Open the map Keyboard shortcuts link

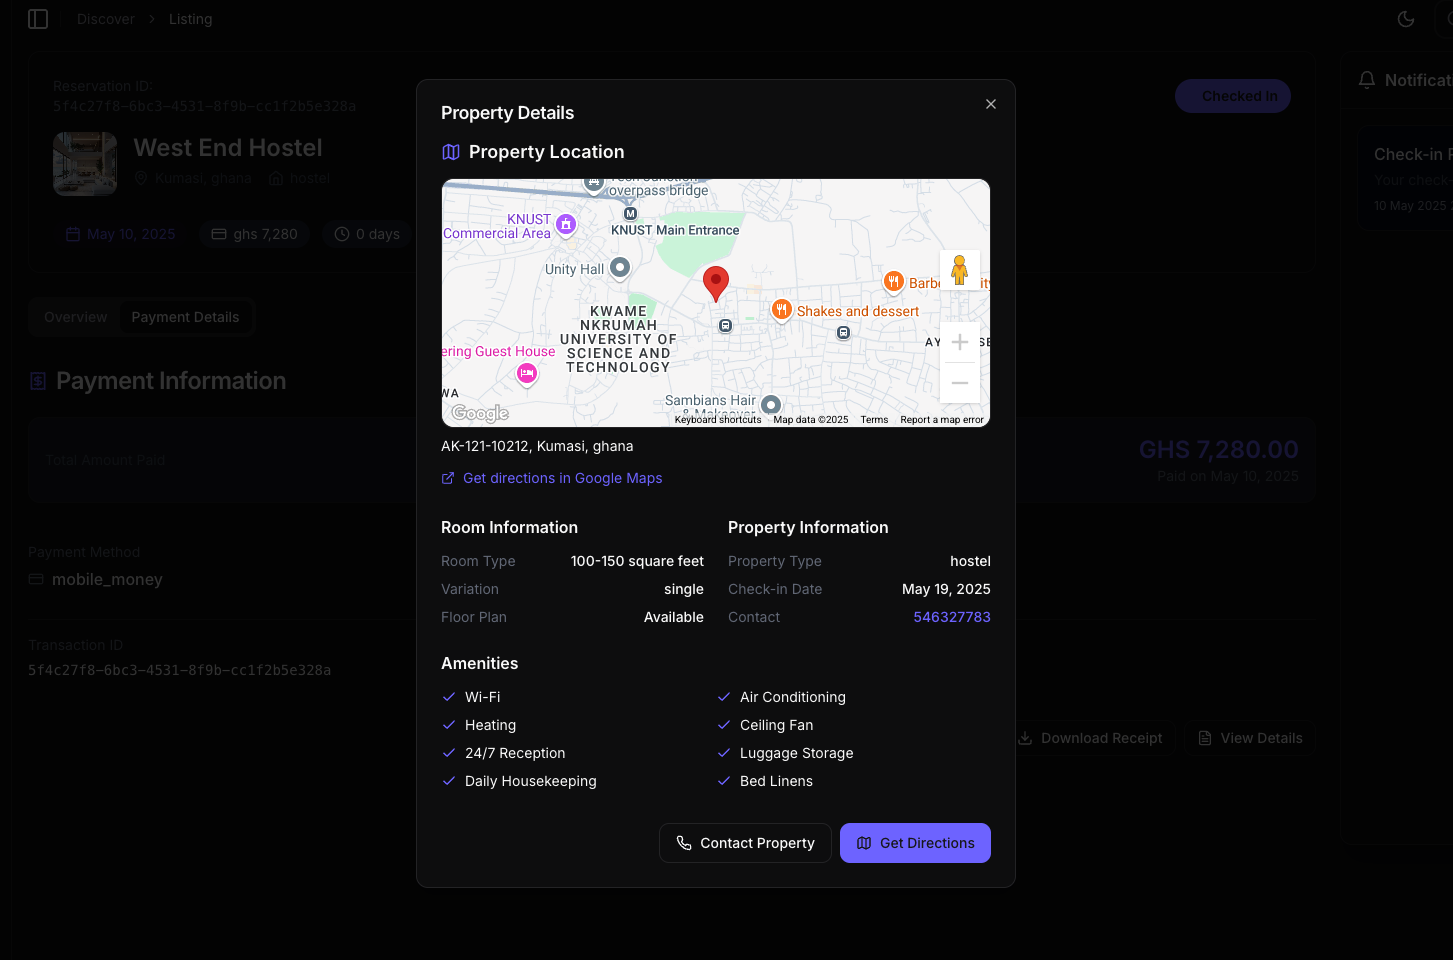click(x=717, y=420)
